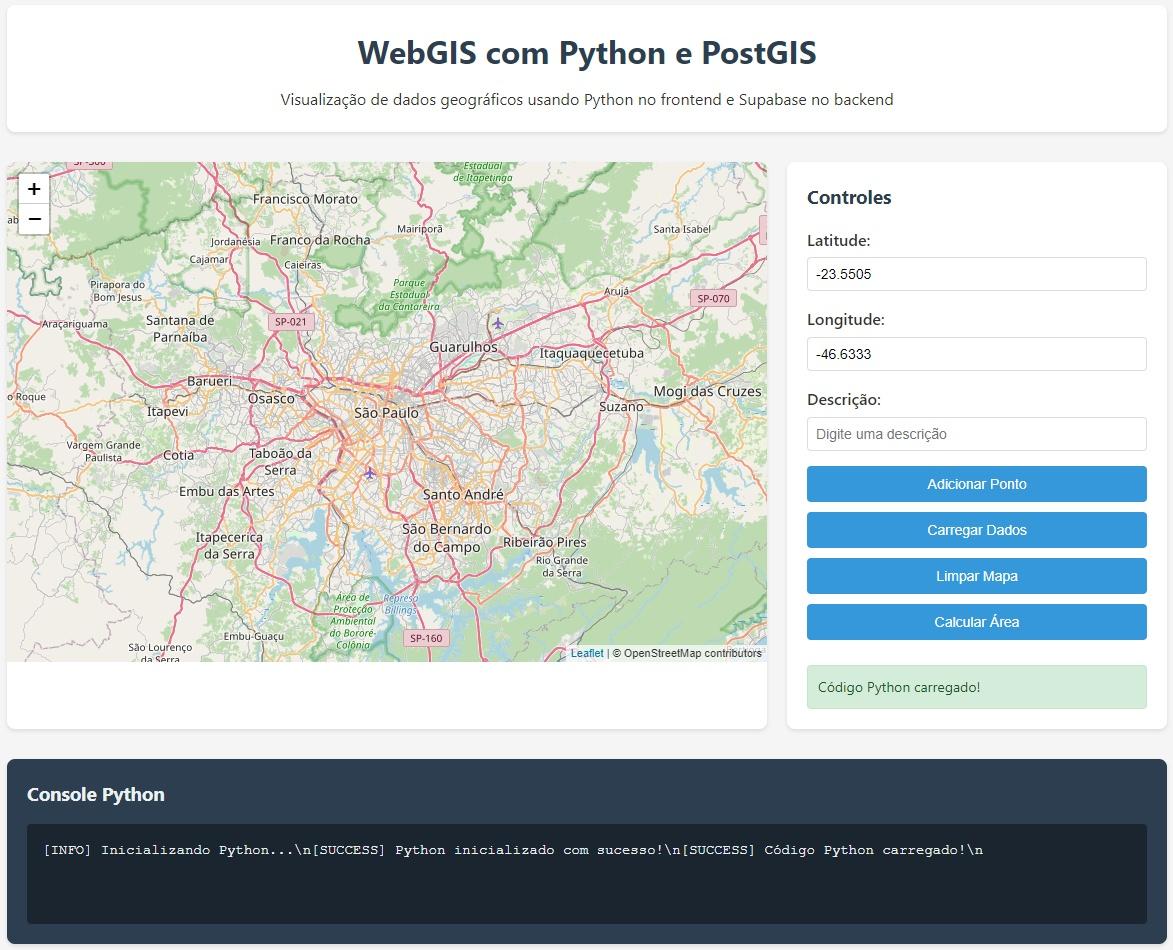The image size is (1173, 950).
Task: Click the Arujá map label
Action: 616,291
